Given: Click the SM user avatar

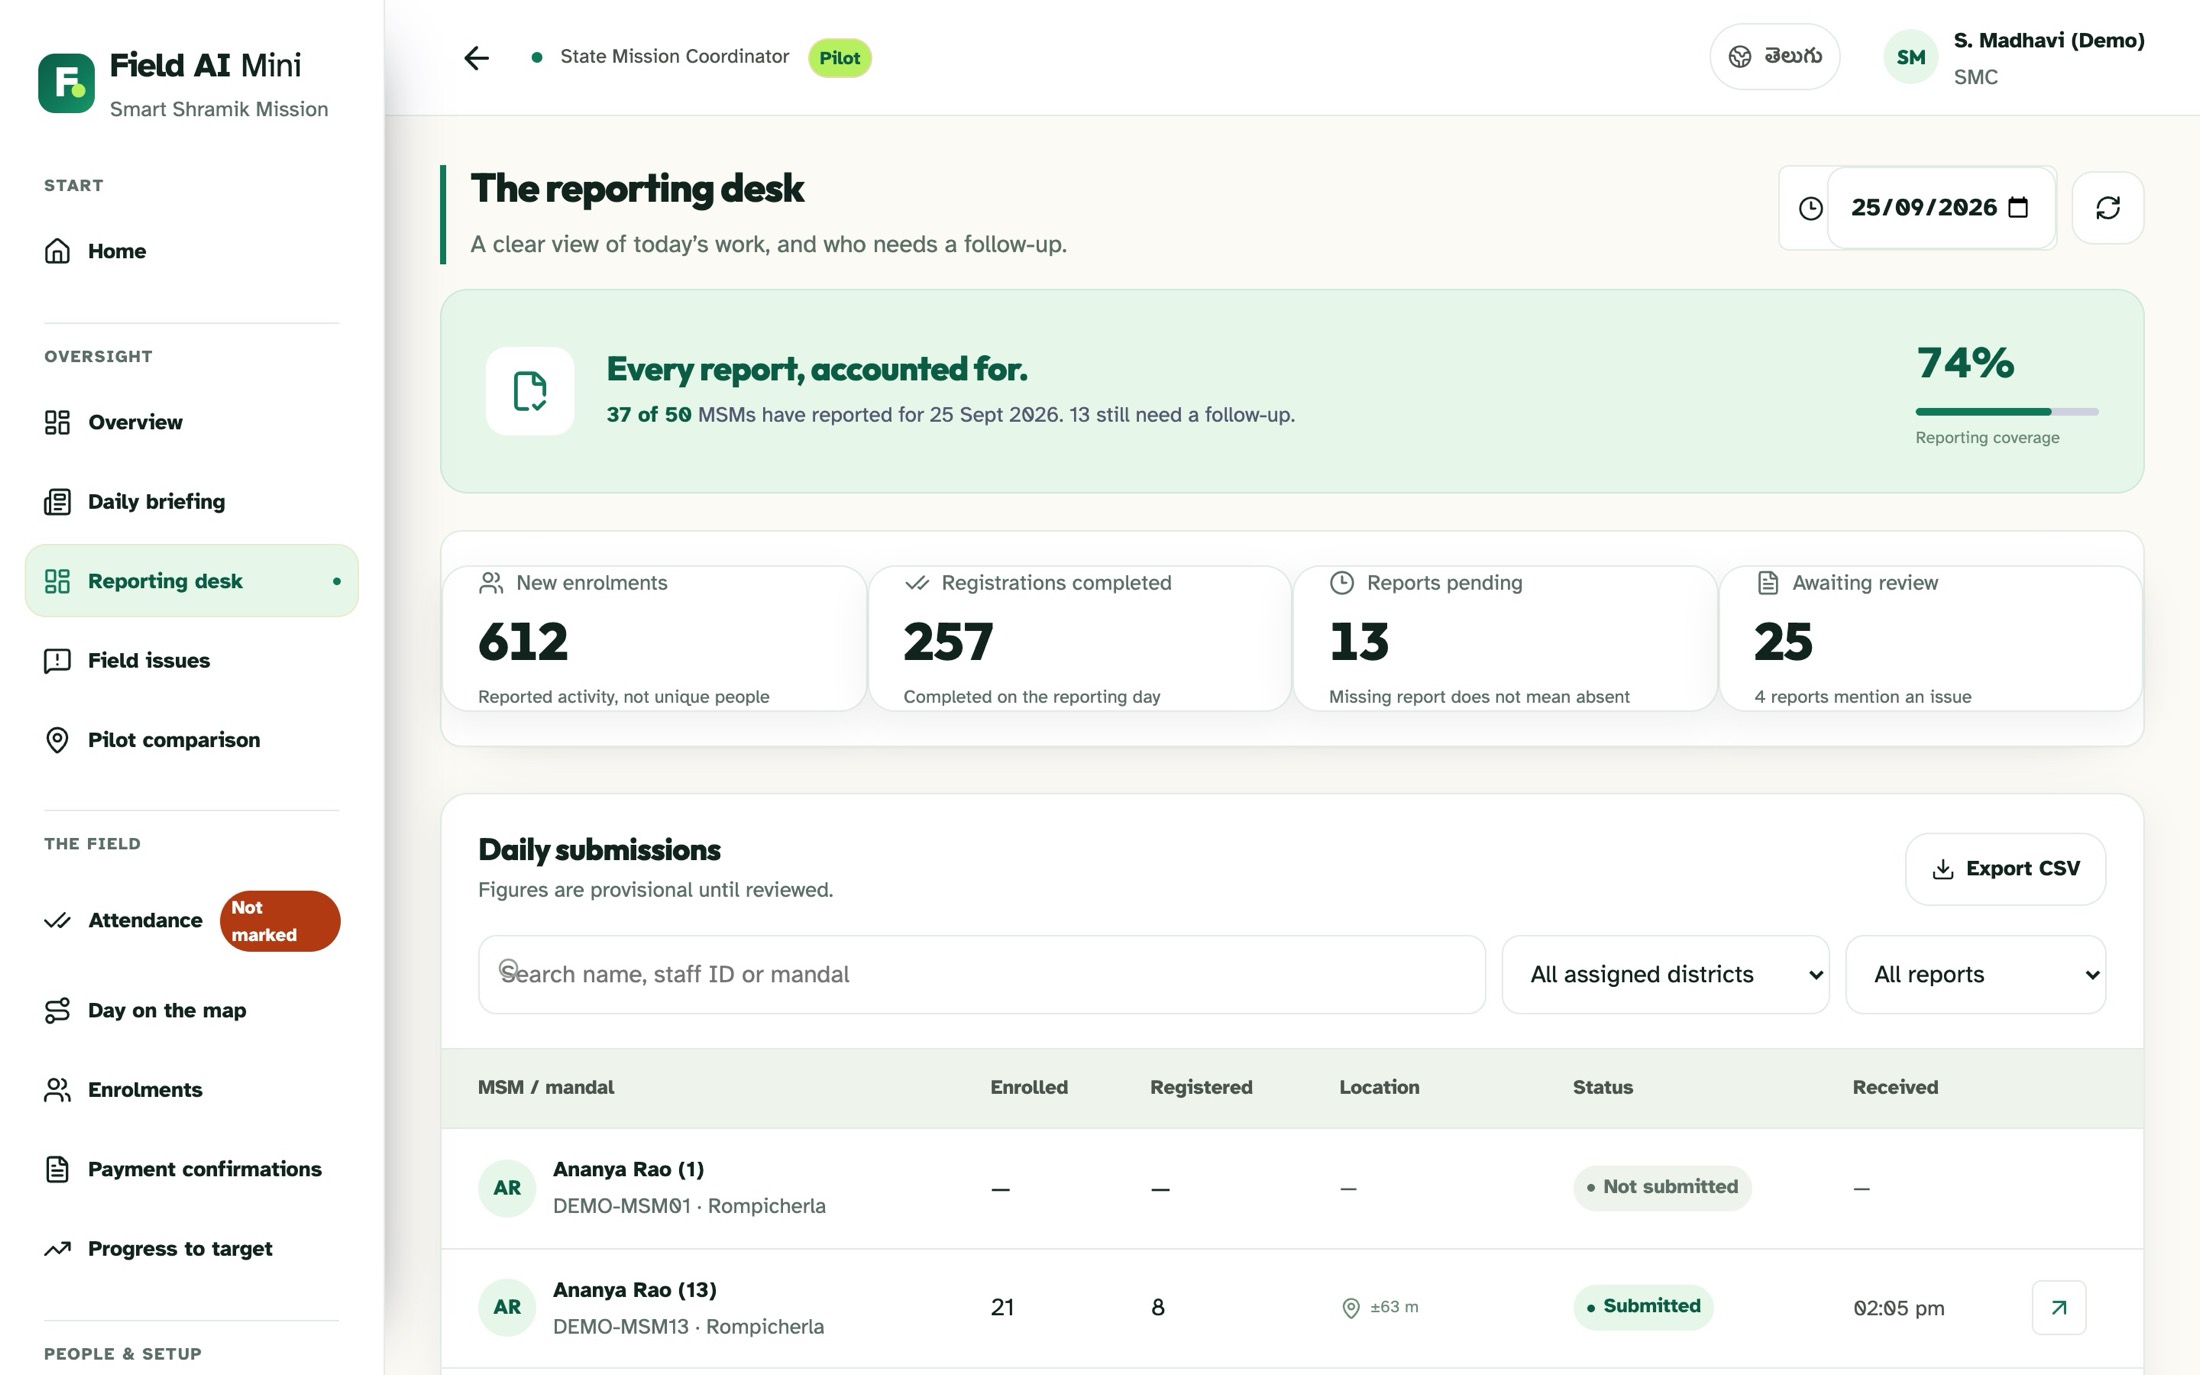Looking at the screenshot, I should [x=1910, y=58].
